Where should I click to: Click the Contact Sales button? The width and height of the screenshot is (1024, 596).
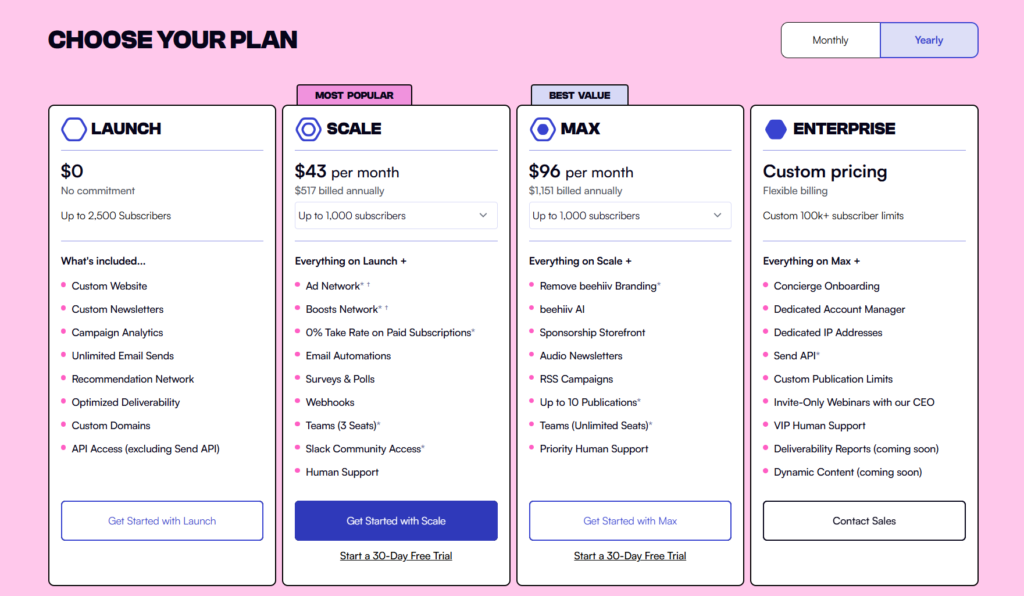(x=863, y=520)
